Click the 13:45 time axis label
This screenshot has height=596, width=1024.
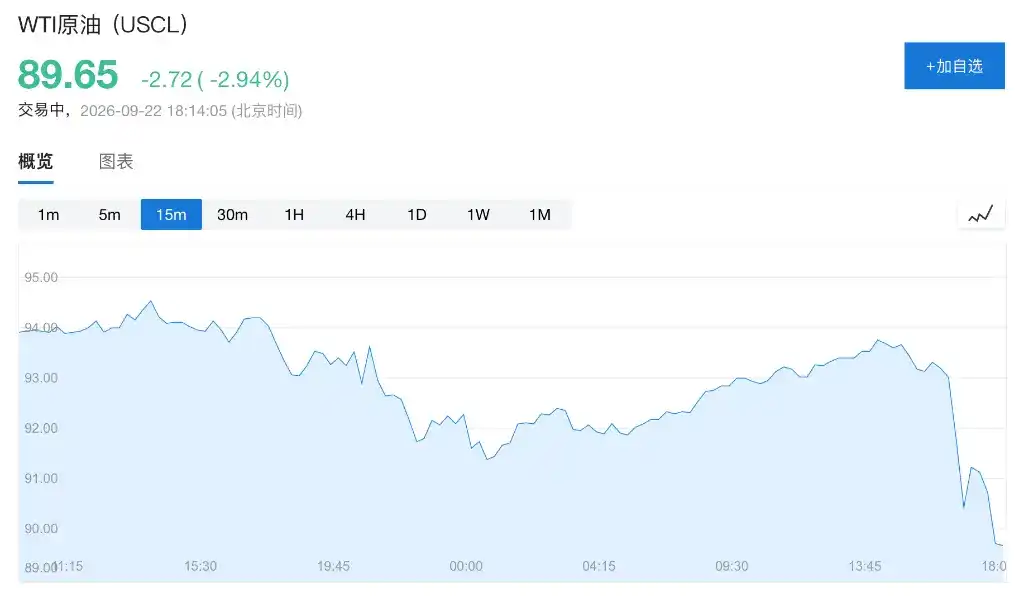pyautogui.click(x=865, y=566)
